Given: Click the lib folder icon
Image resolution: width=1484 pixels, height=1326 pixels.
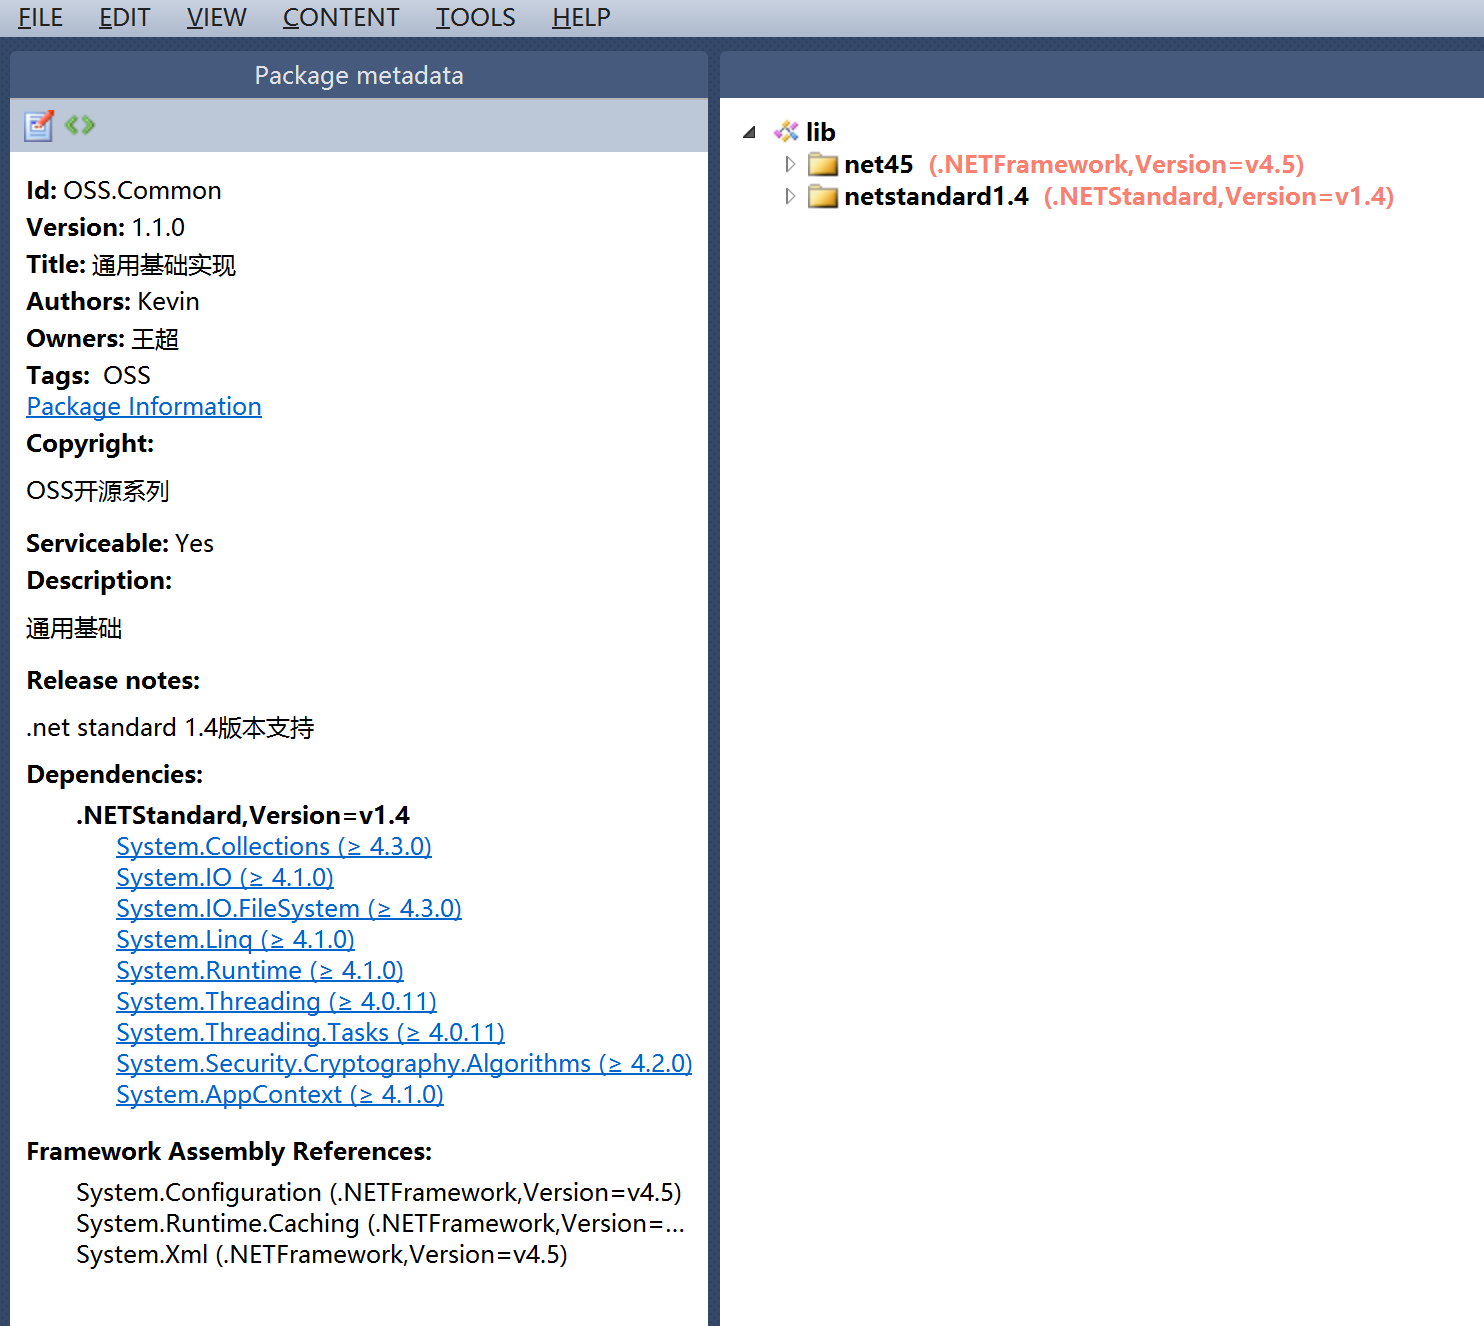Looking at the screenshot, I should click(x=787, y=132).
